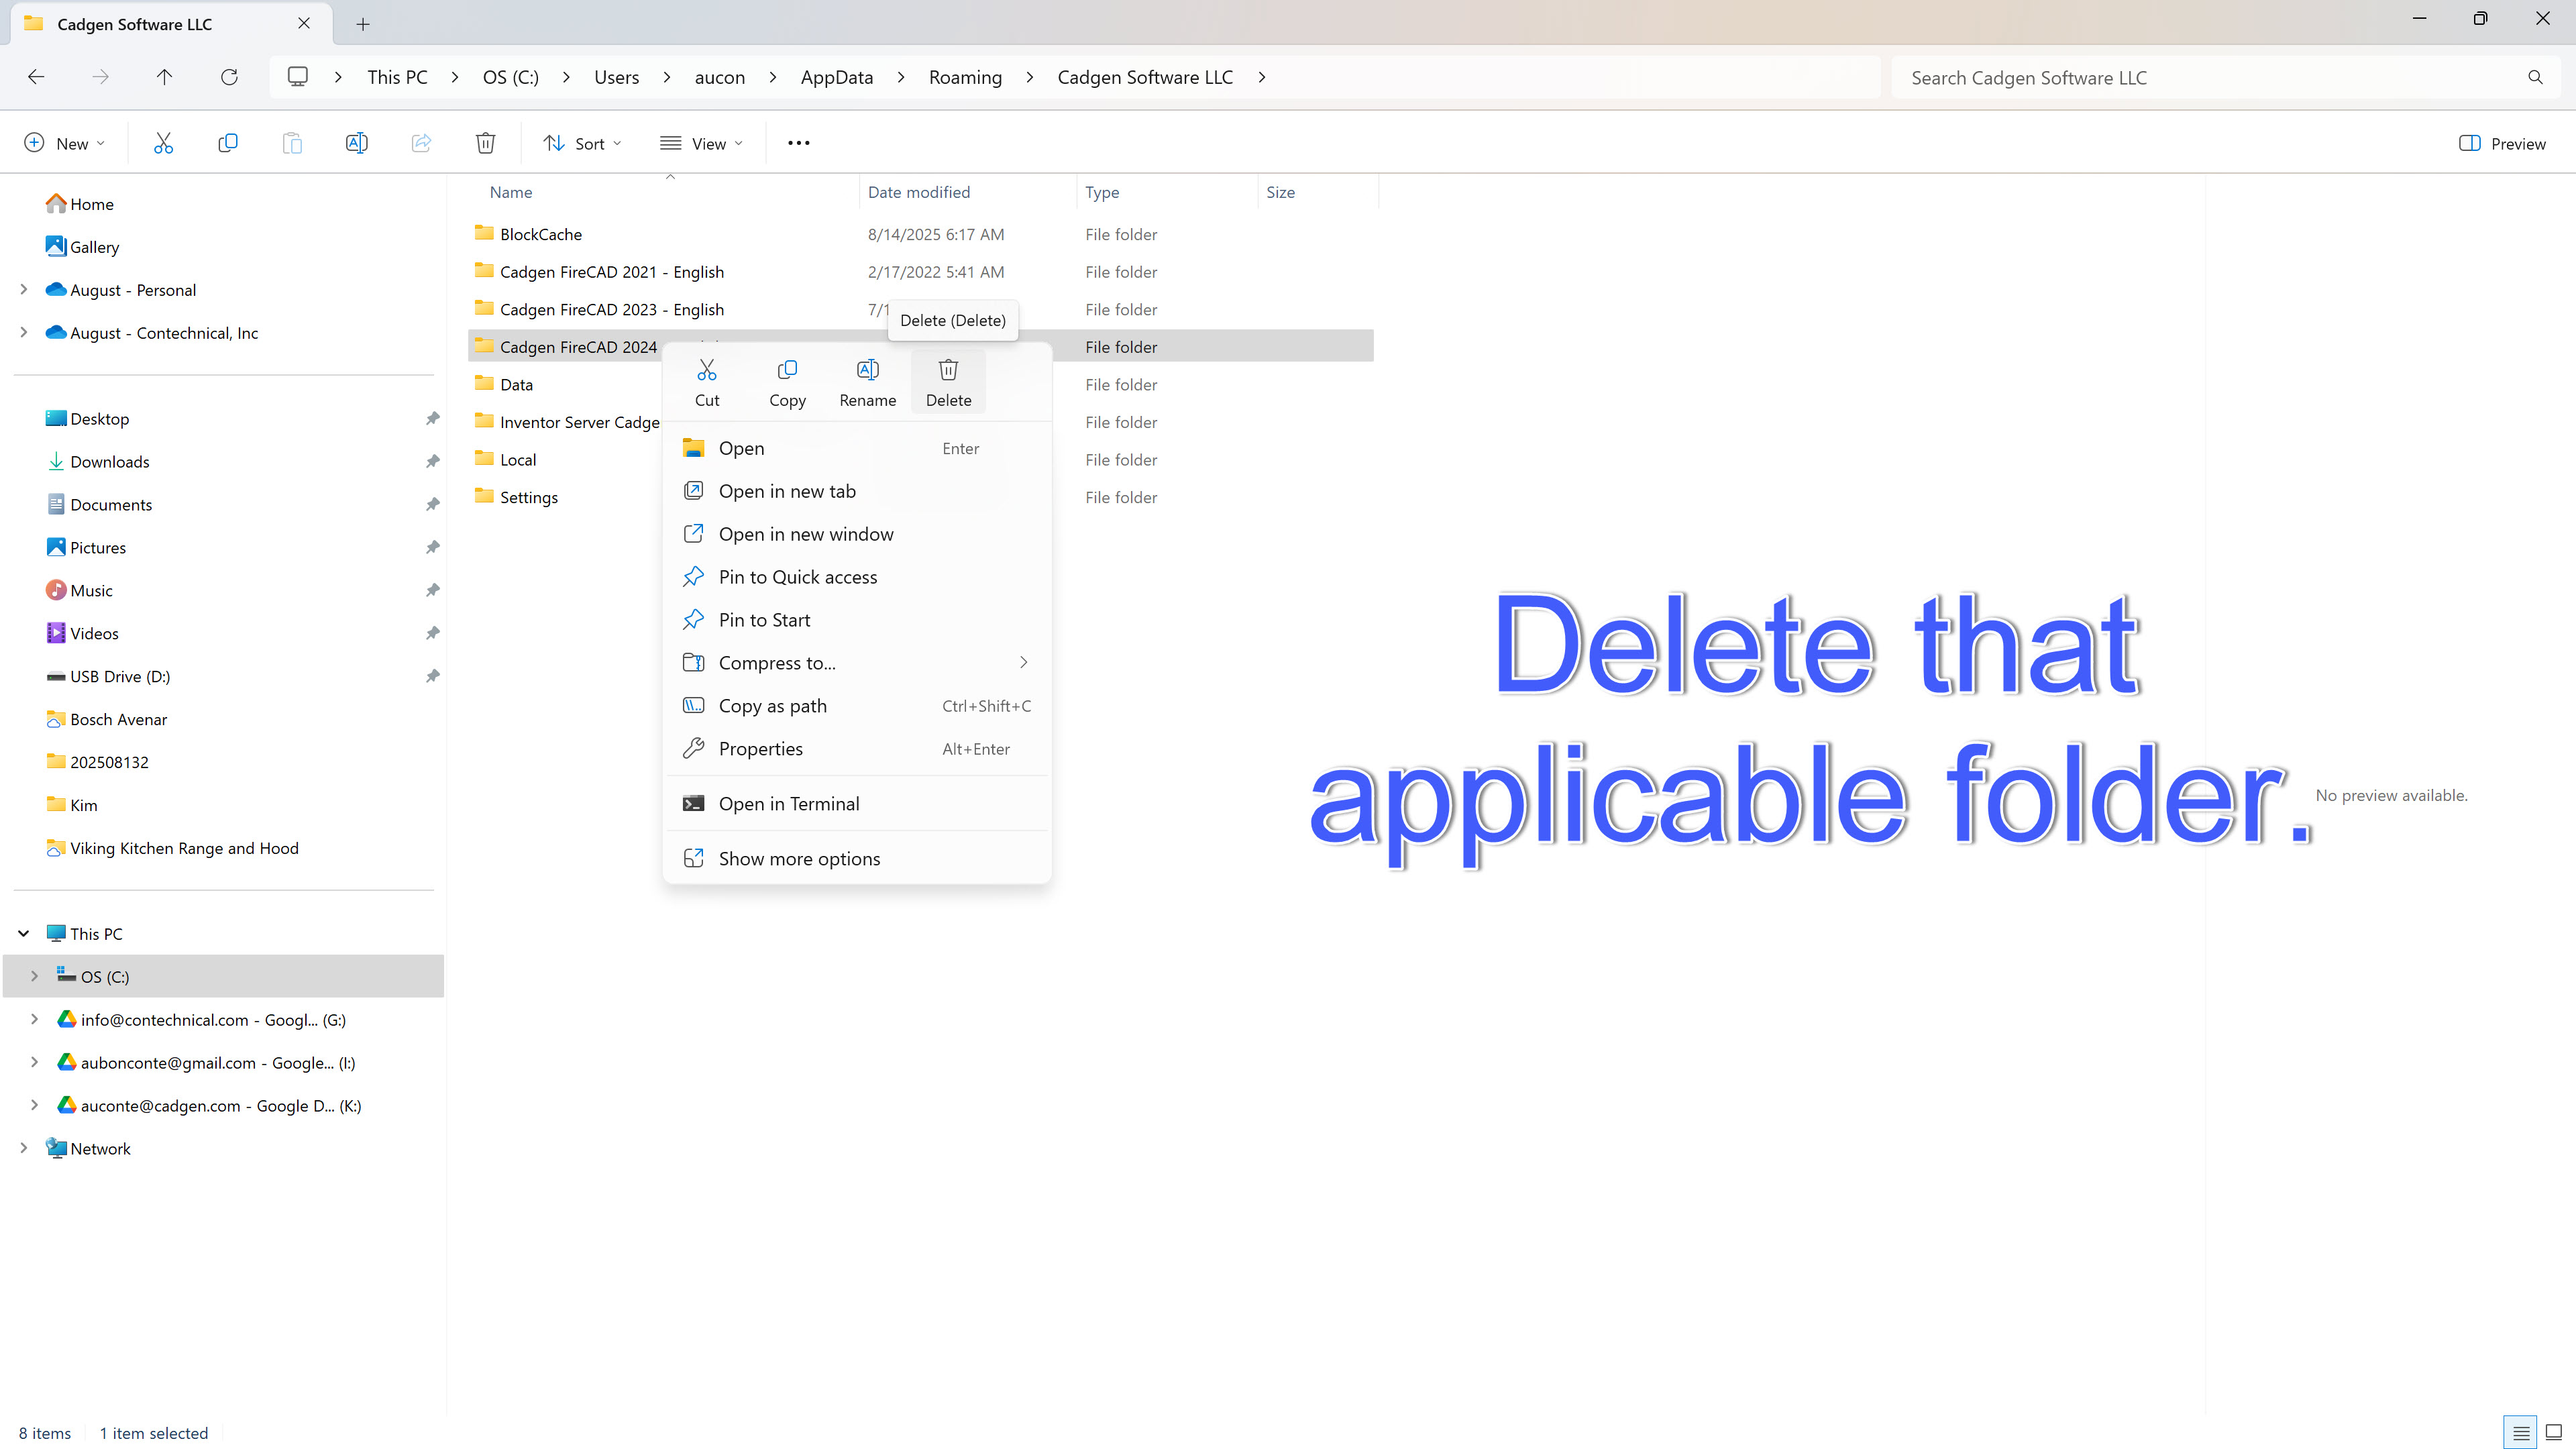Open a new tab with the plus button
This screenshot has width=2576, height=1449.
tap(363, 24)
